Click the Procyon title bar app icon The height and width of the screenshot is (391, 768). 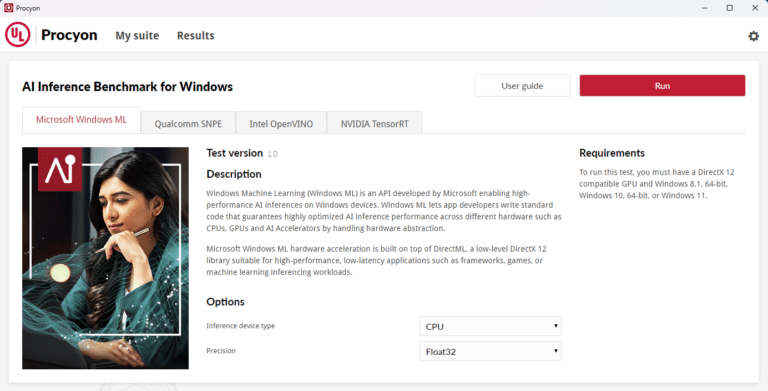[8, 8]
